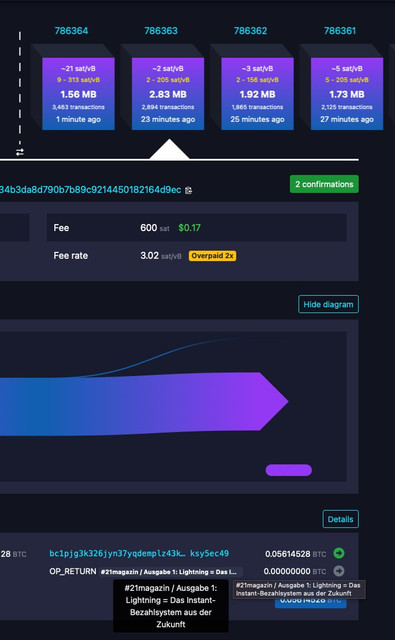Screen dimensions: 395x640
Task: Copy transaction ID with the clipboard icon
Action: (188, 190)
